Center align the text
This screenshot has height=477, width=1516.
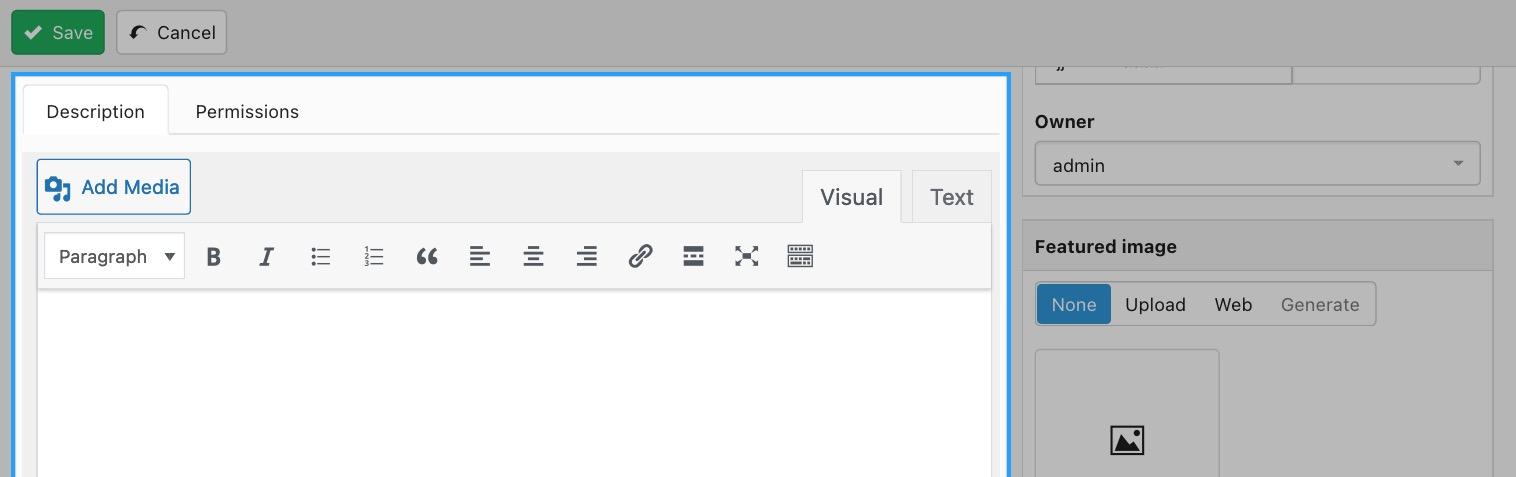pyautogui.click(x=534, y=257)
